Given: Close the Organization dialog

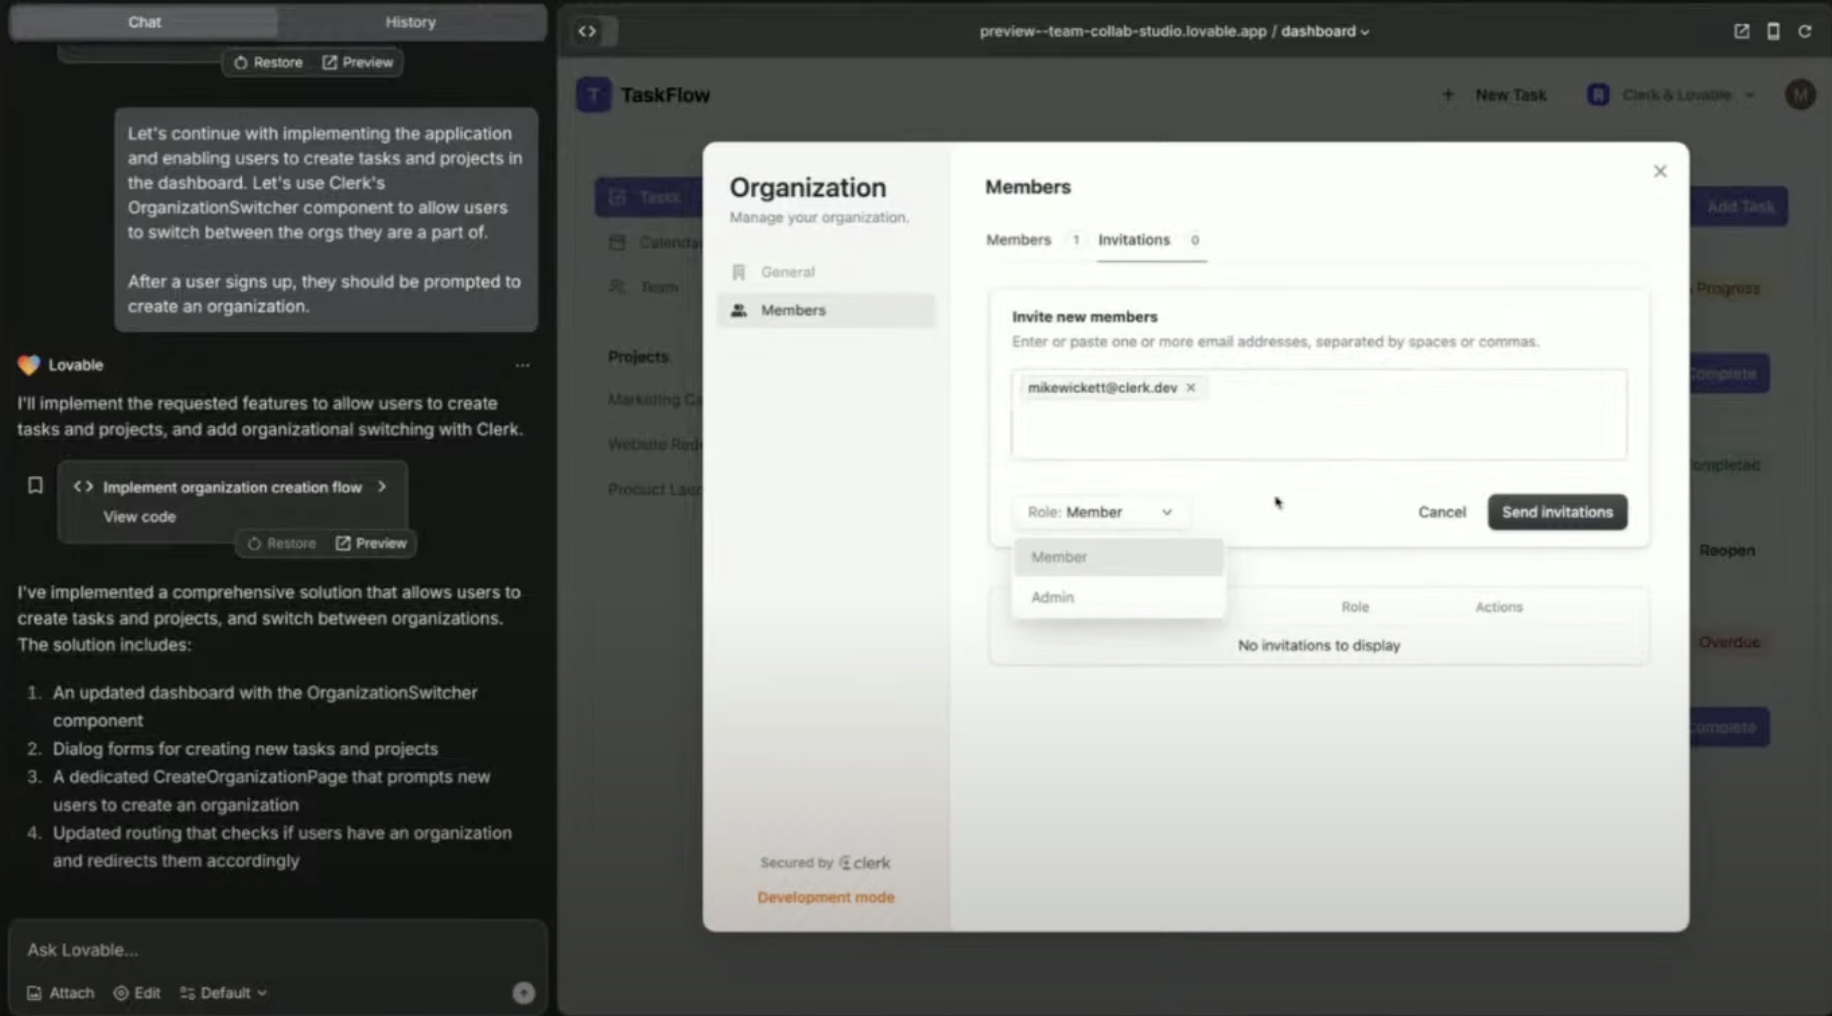Looking at the screenshot, I should 1660,172.
